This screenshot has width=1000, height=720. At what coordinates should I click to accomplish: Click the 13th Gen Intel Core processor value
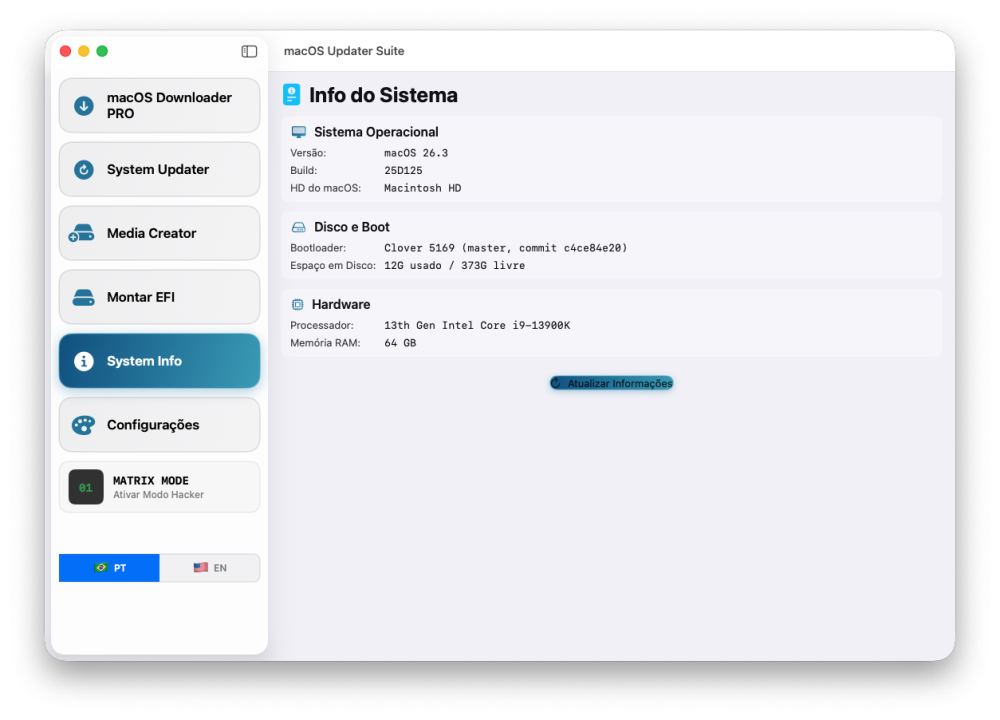coord(477,325)
